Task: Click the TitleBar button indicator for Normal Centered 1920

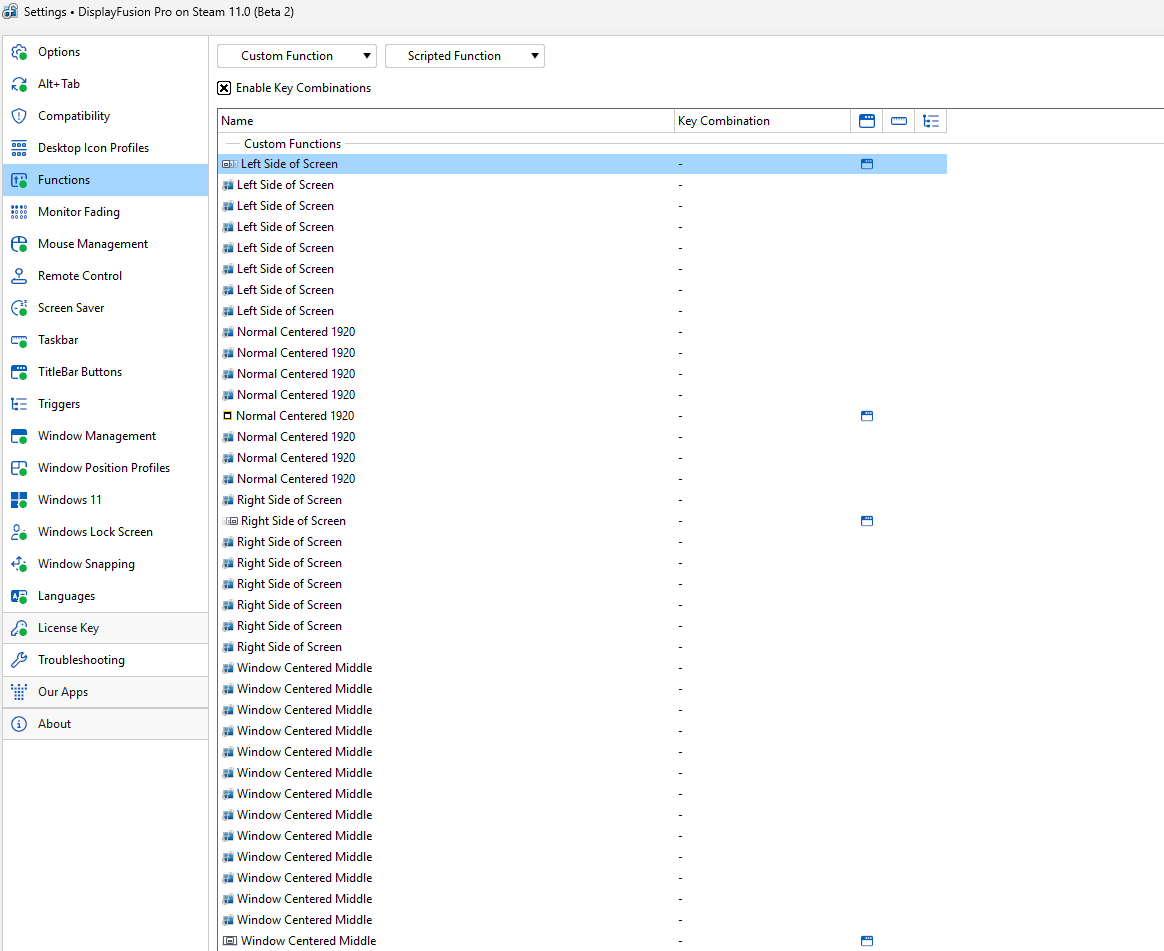Action: coord(866,416)
